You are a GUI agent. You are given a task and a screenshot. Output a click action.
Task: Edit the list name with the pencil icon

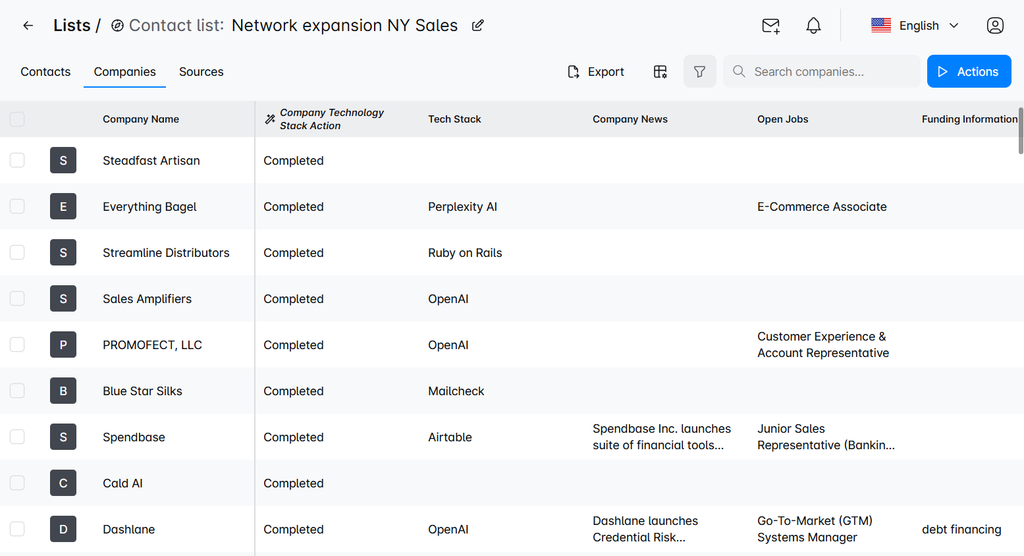click(x=478, y=25)
